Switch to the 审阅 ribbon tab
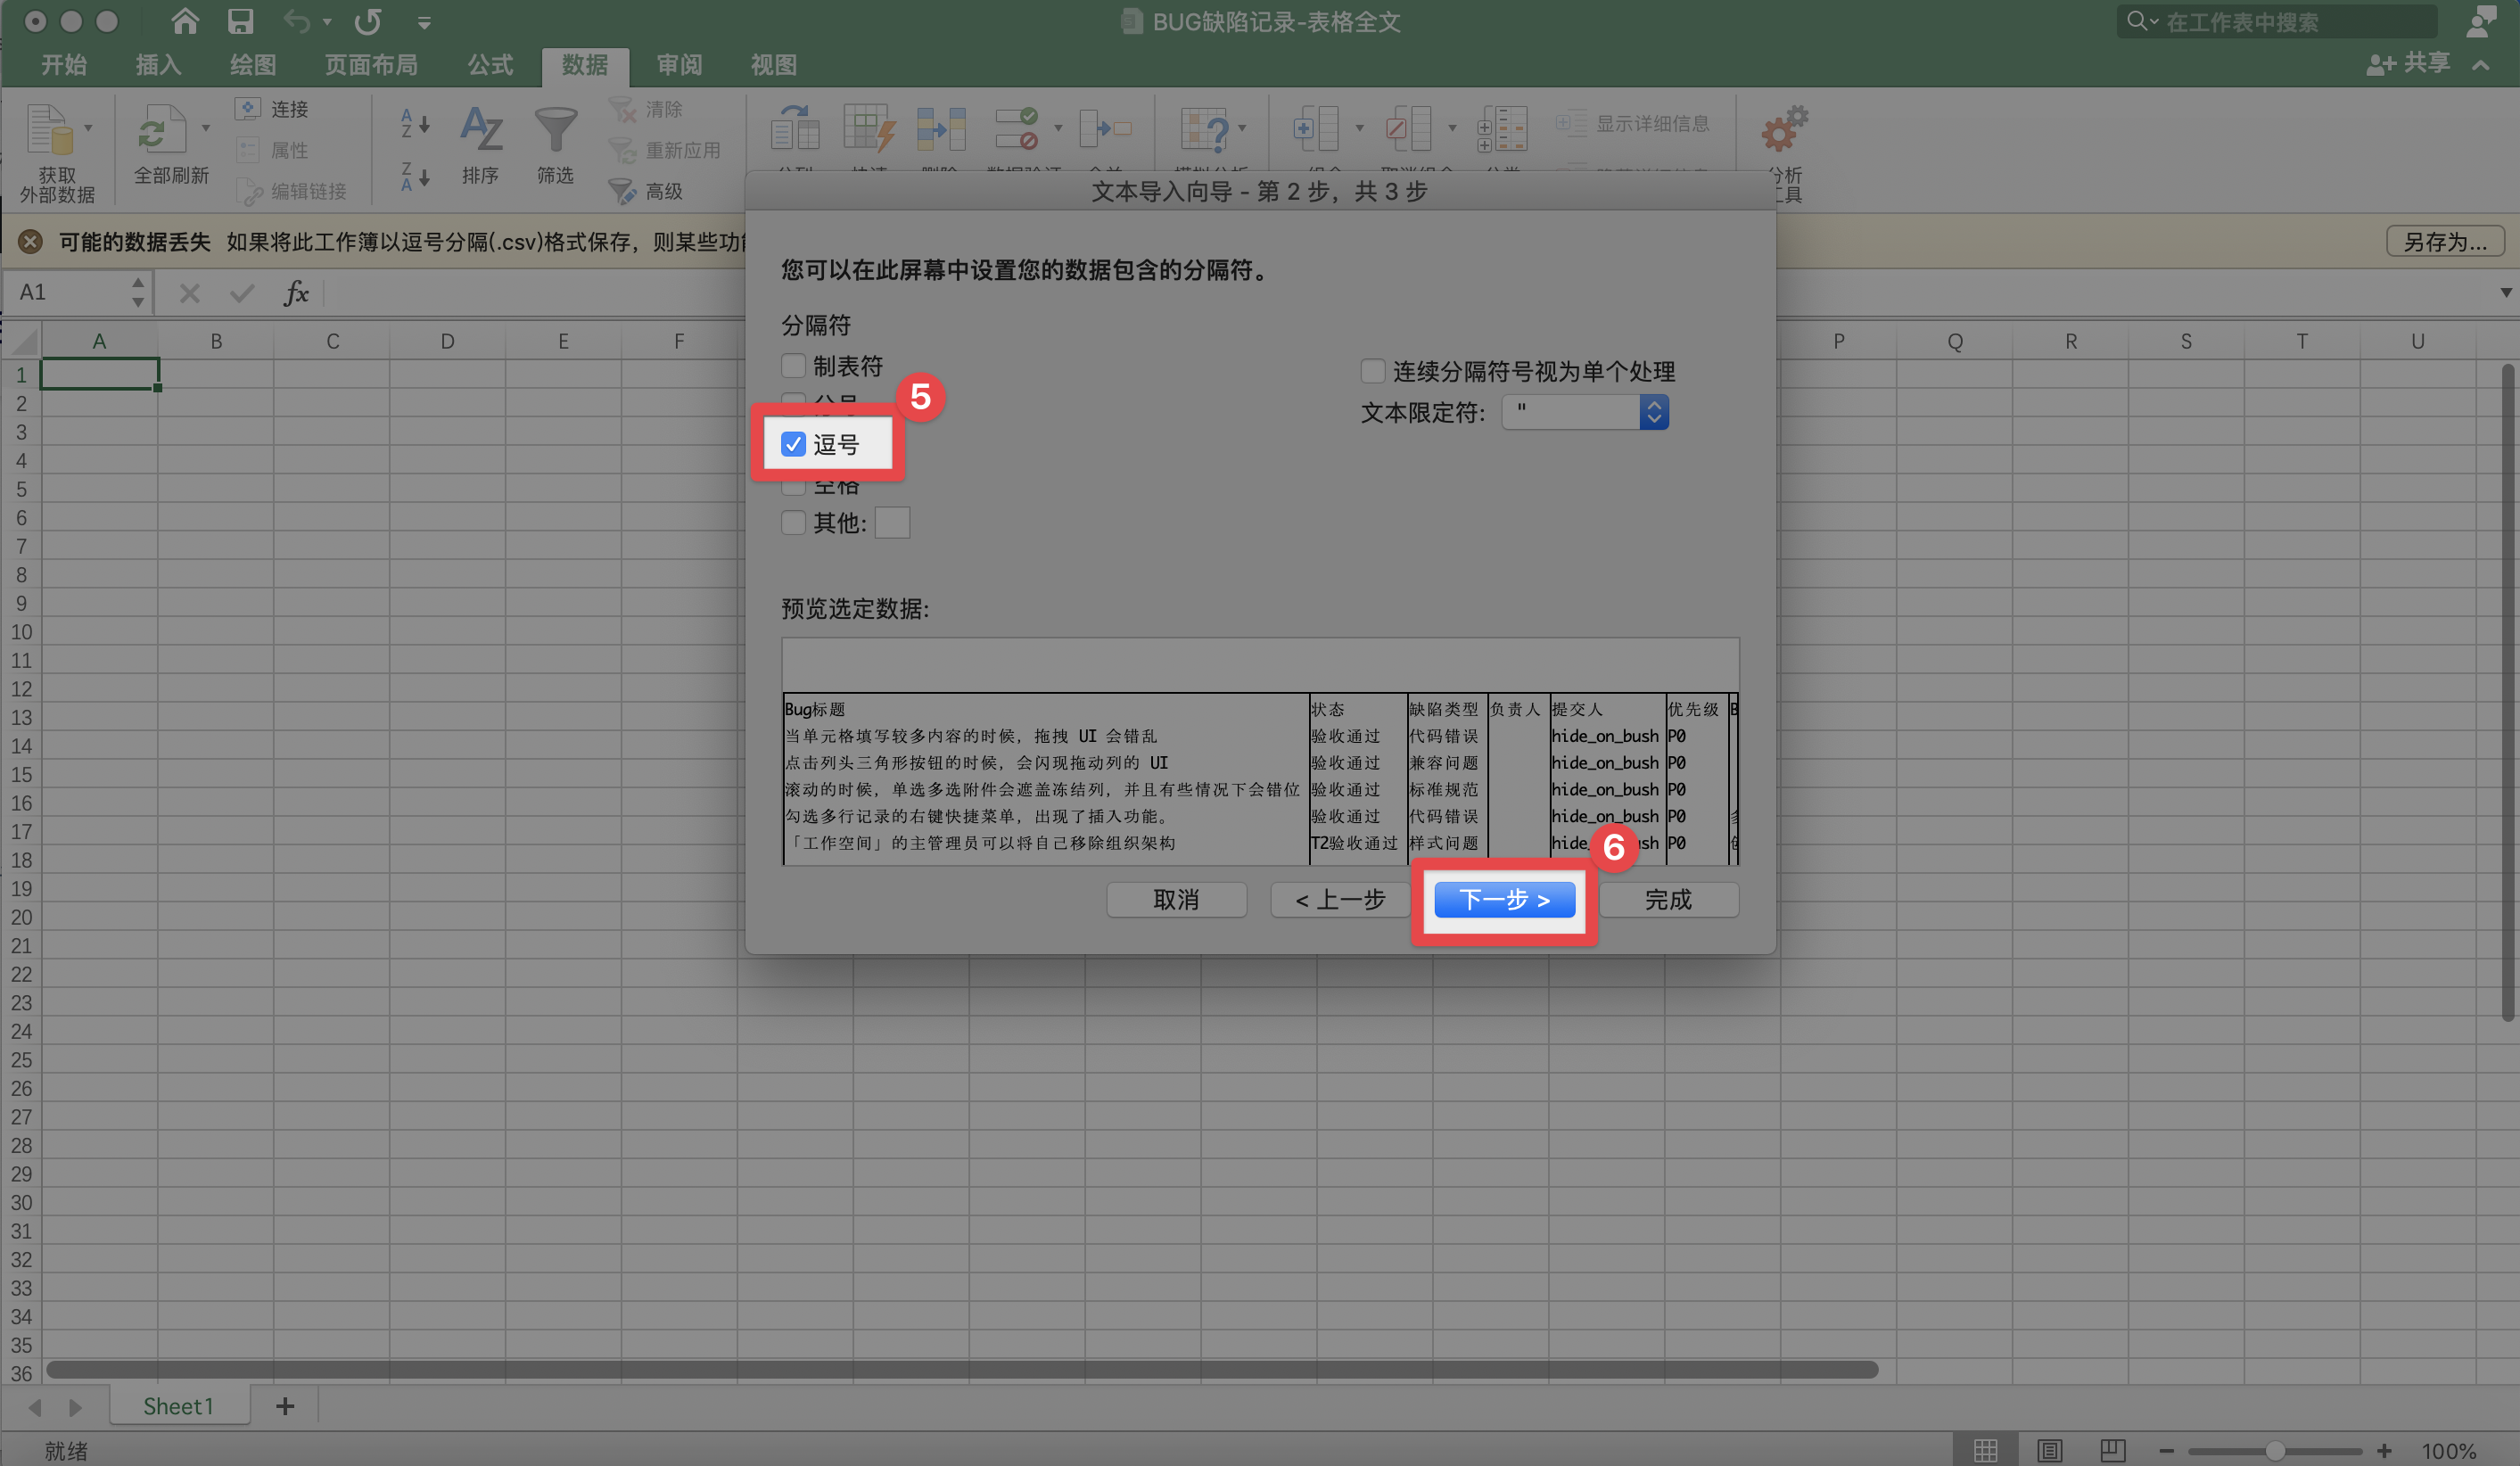2520x1466 pixels. pyautogui.click(x=679, y=65)
